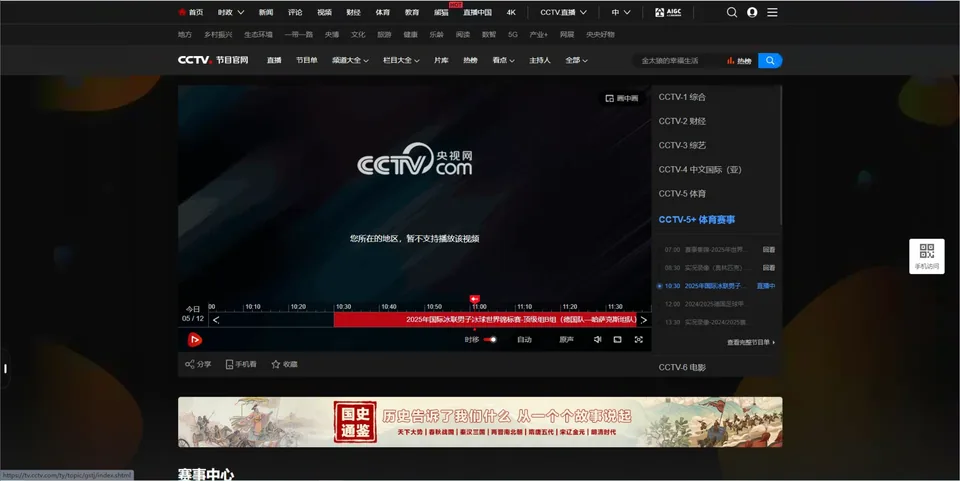Screen dimensions: 960x481
Task: Click the red live position marker on timeline
Action: coord(474,299)
